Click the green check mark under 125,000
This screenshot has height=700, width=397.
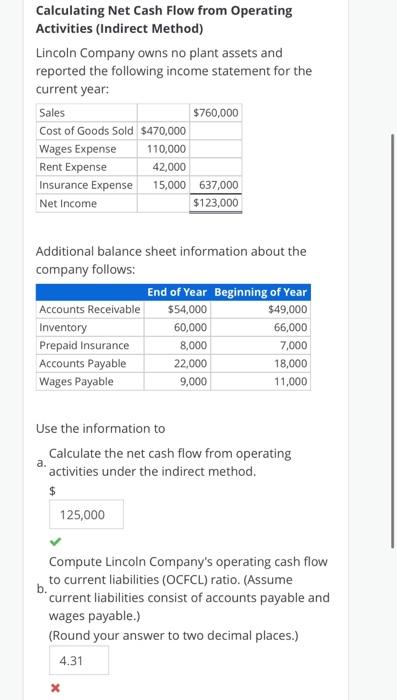coord(55,542)
